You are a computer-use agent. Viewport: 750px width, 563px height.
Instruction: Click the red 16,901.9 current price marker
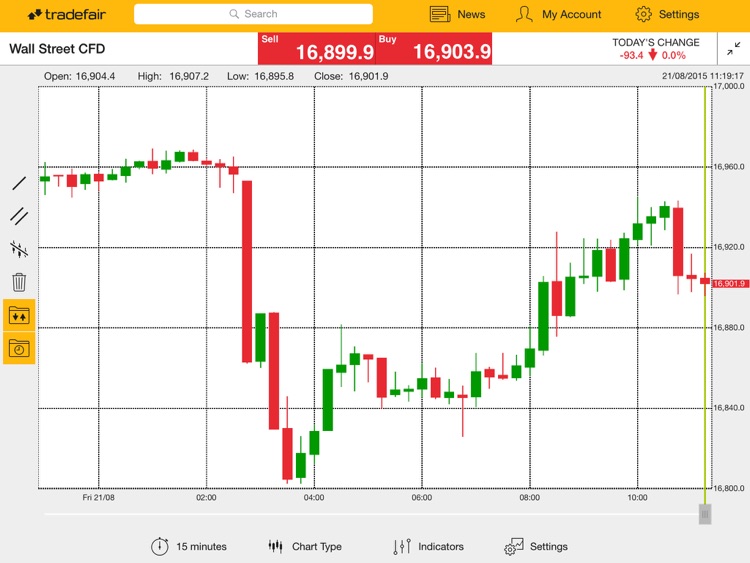[729, 284]
